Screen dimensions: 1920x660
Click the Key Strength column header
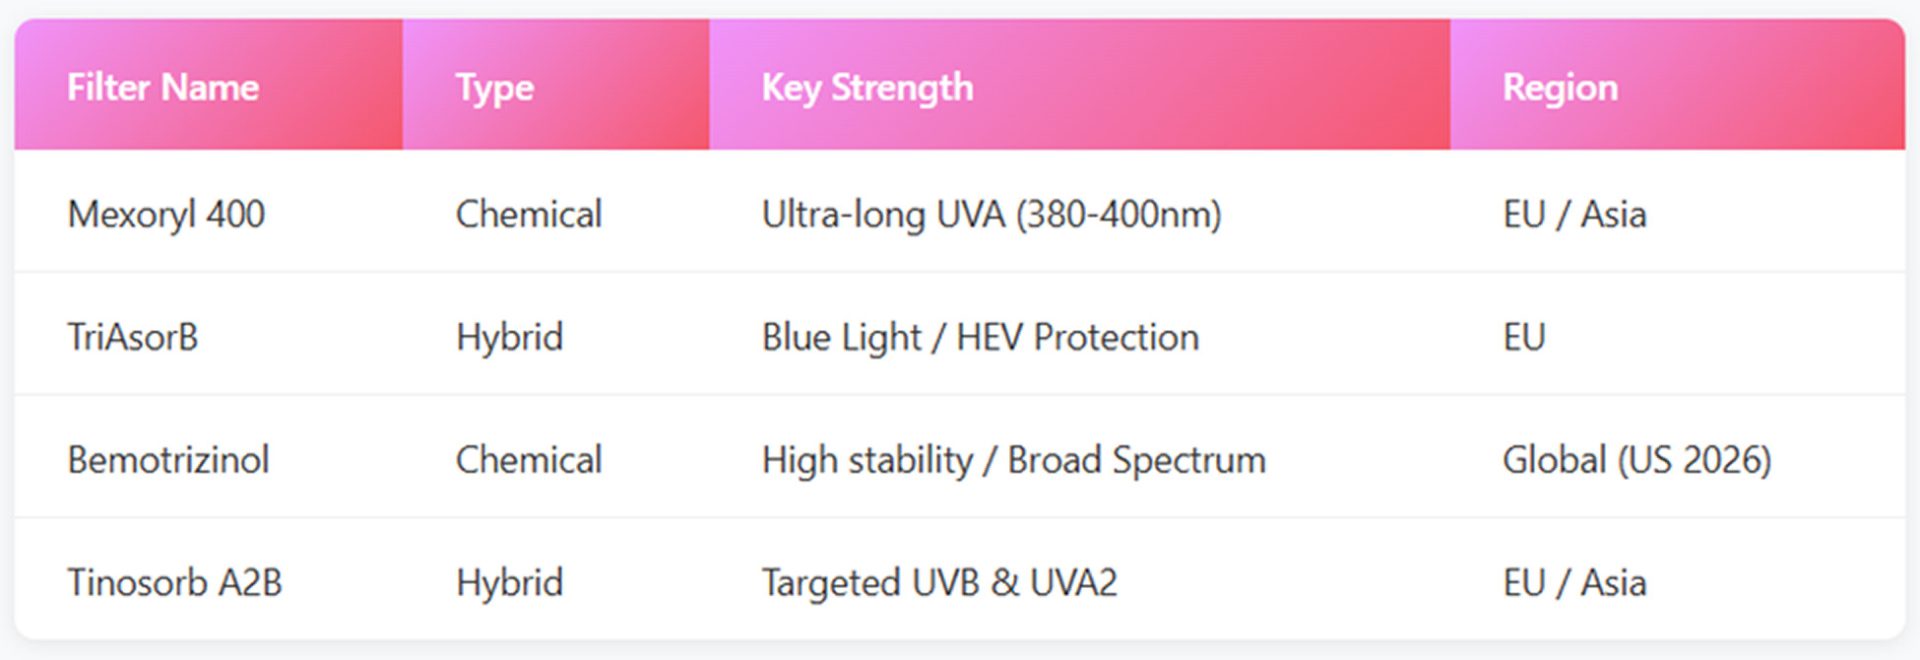867,88
